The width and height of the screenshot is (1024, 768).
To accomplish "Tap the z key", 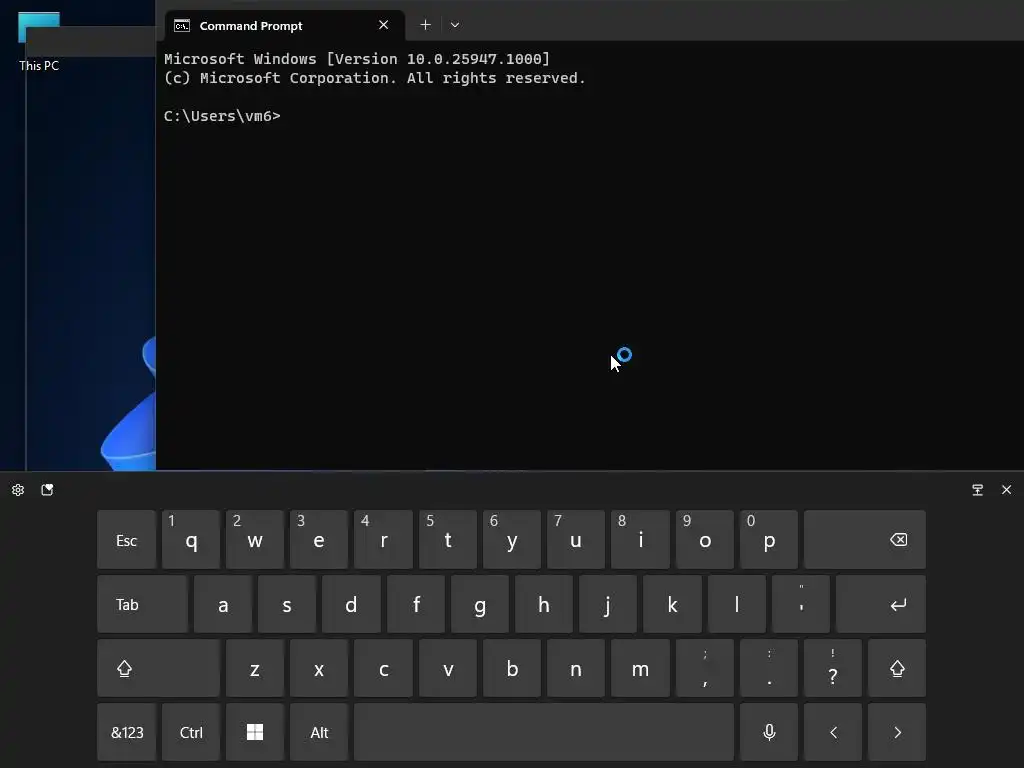I will [x=255, y=669].
